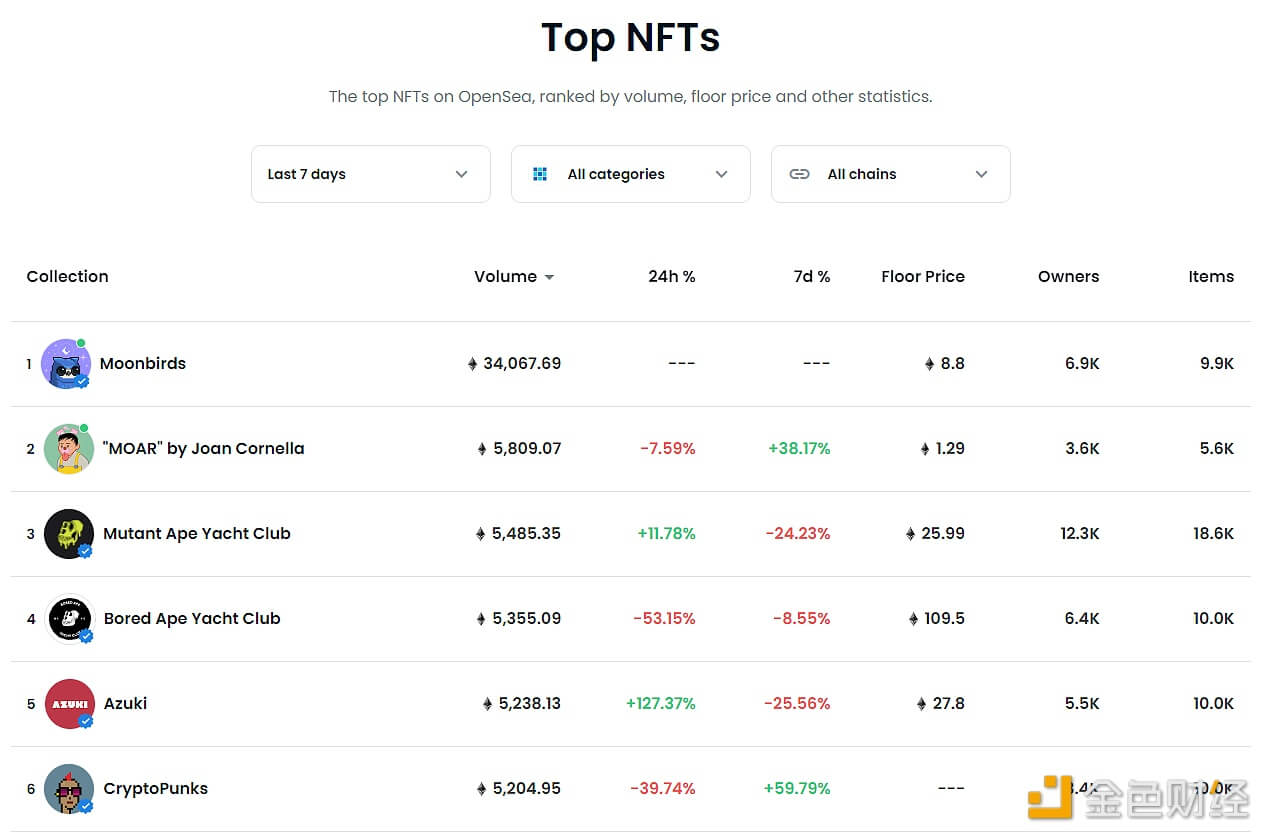The width and height of the screenshot is (1262, 832).
Task: Click the Ethereum icon beside floor price 1.29
Action: coord(925,449)
